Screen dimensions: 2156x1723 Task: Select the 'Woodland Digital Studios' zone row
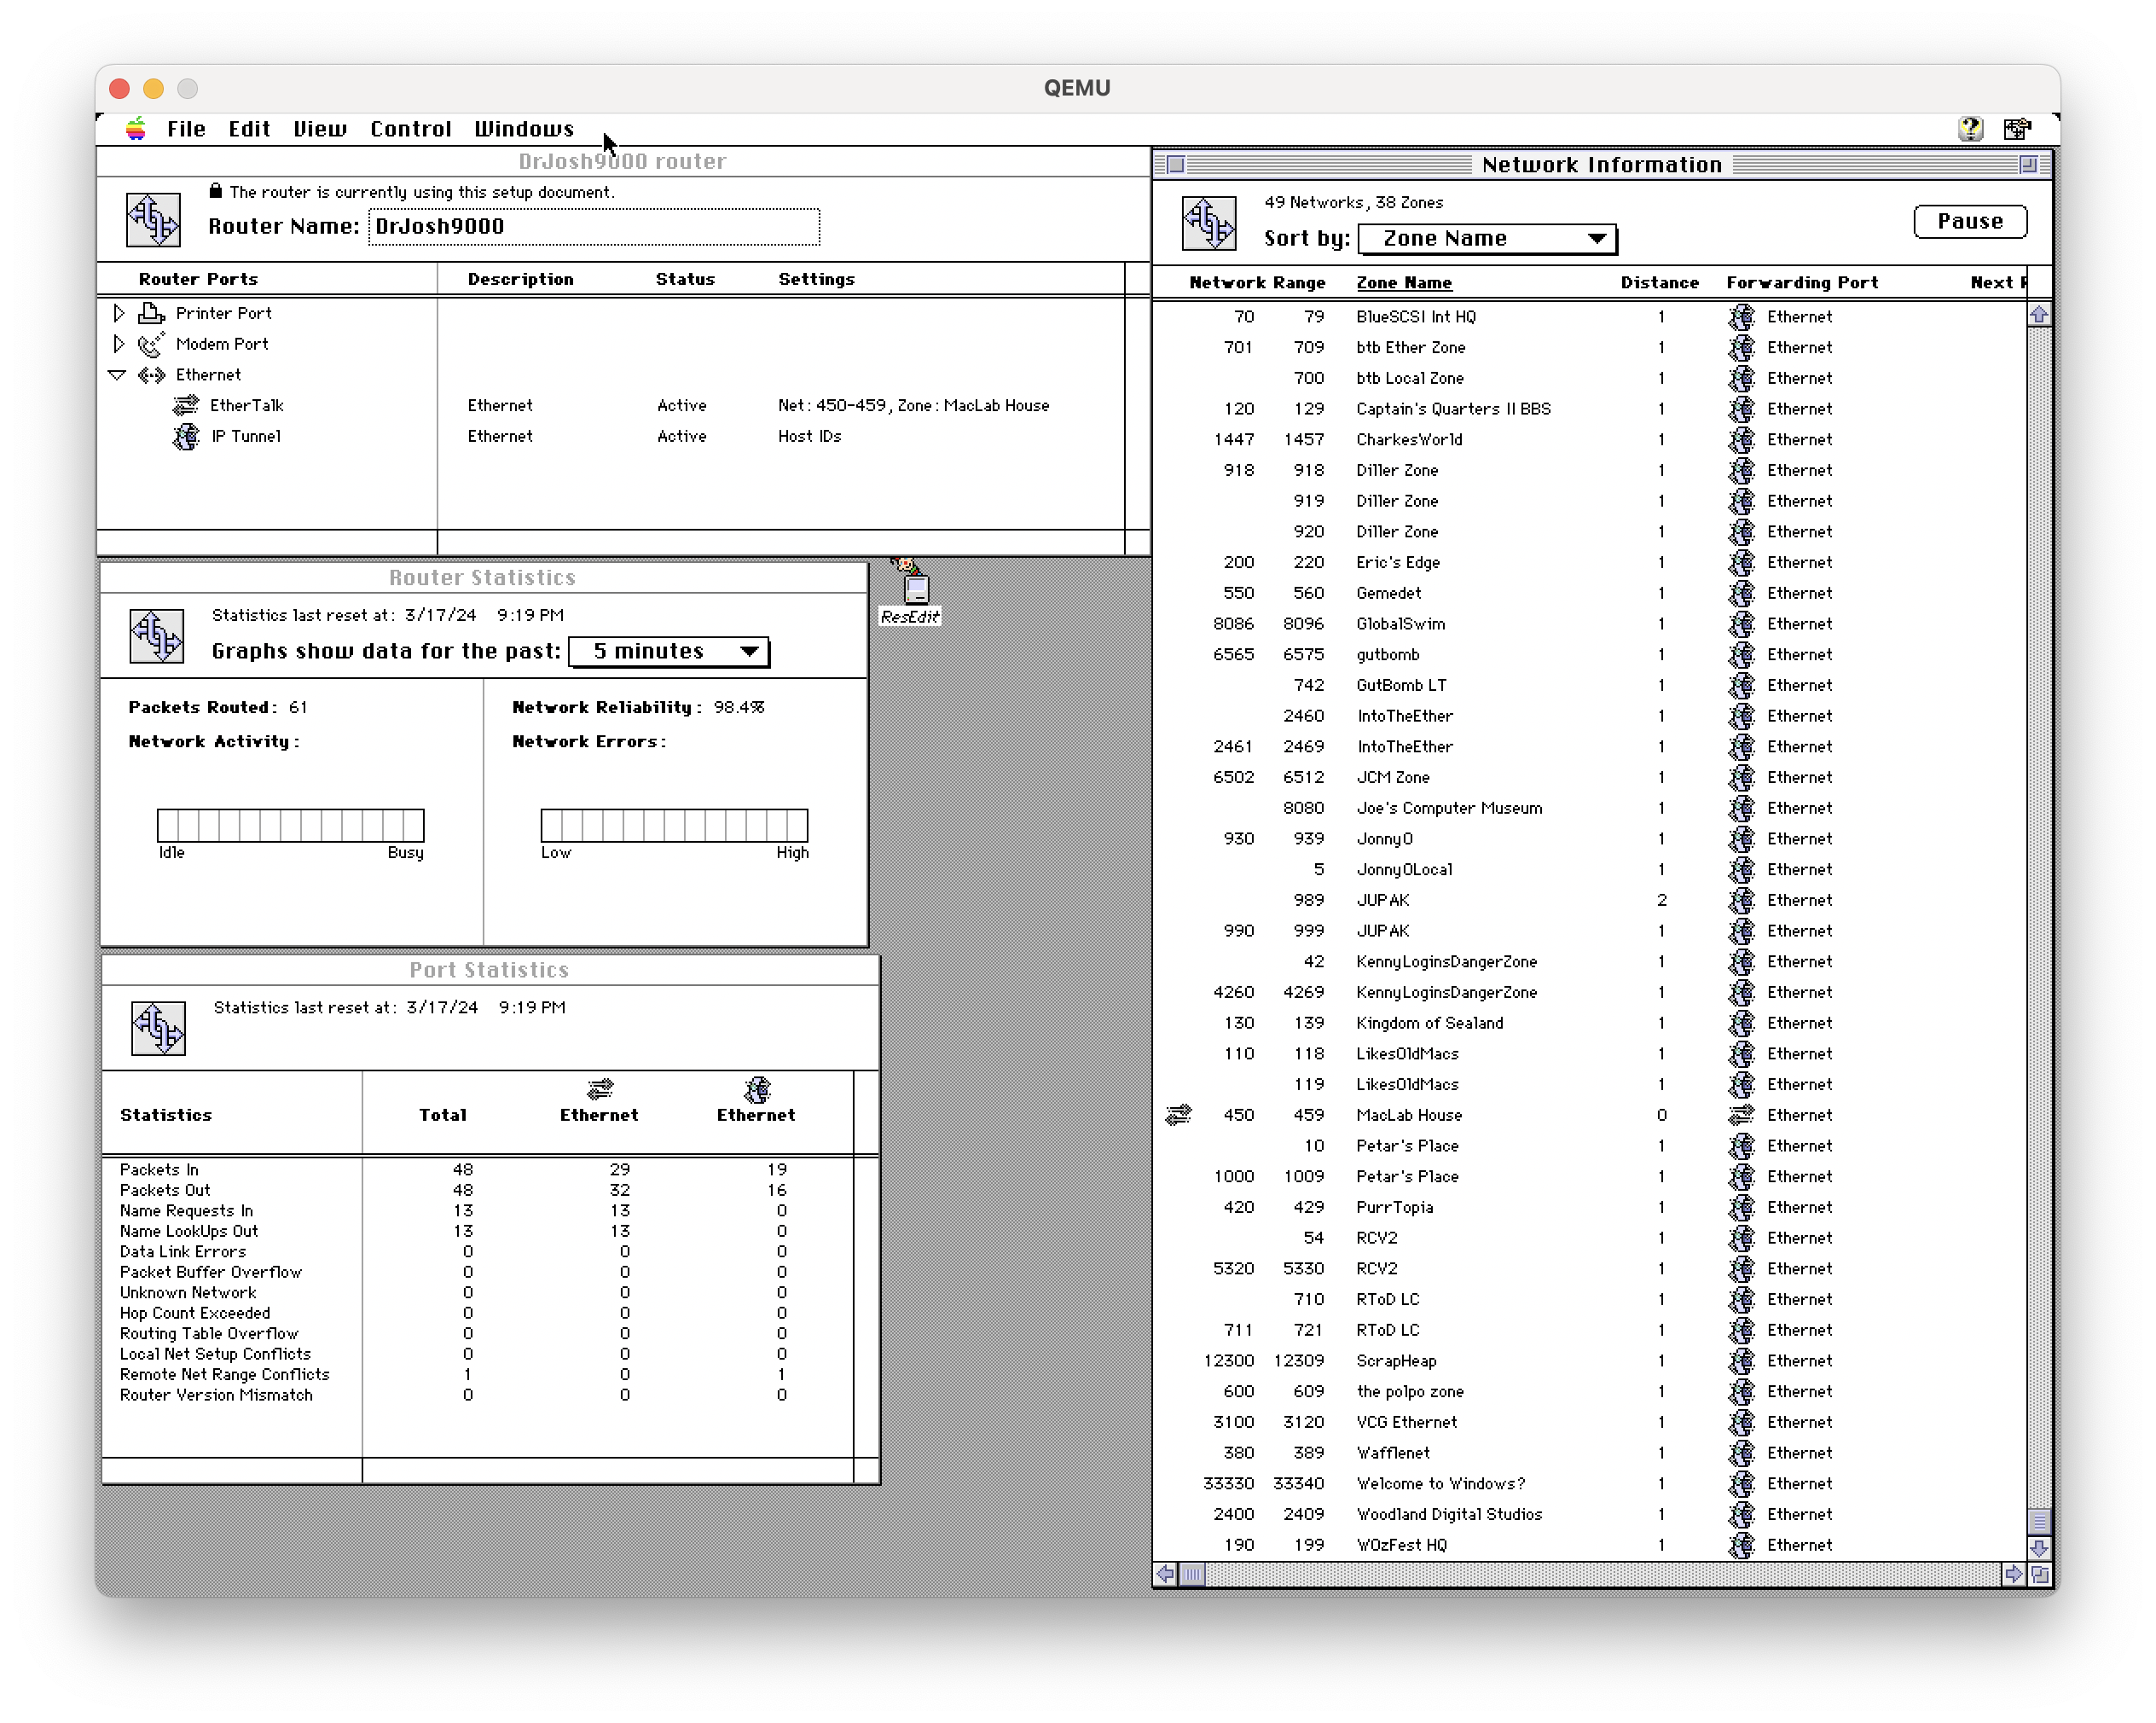point(1590,1514)
